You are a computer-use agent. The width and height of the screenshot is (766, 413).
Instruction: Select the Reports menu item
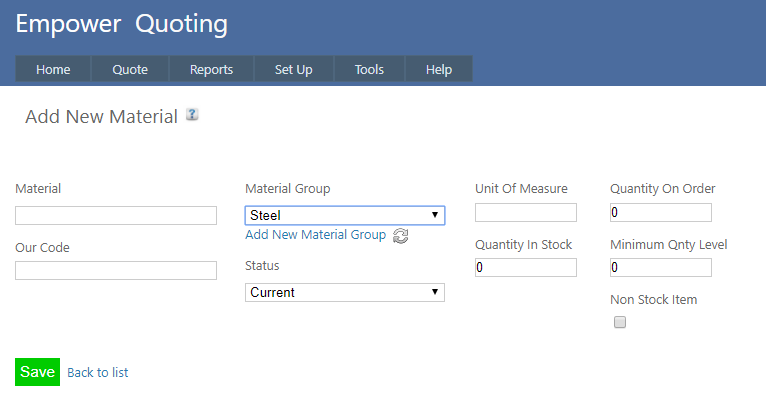point(211,69)
